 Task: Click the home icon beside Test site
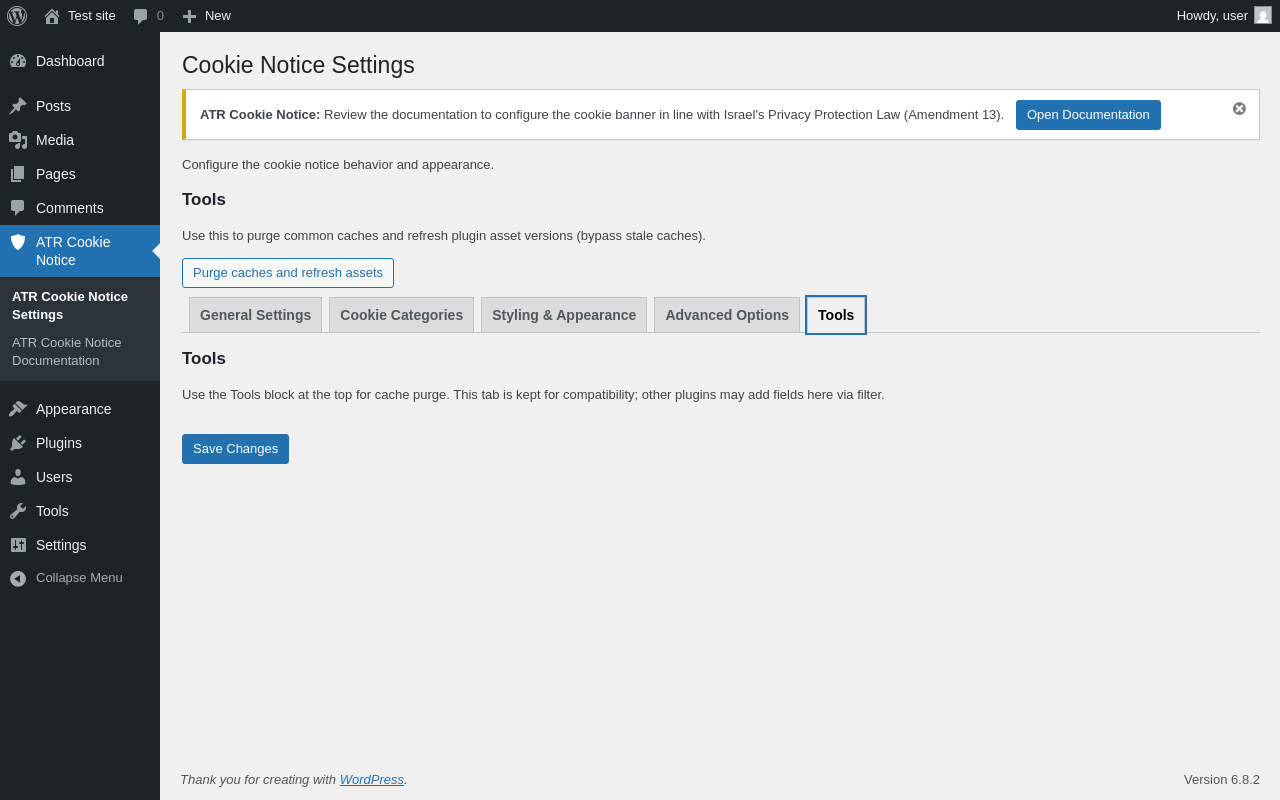click(x=52, y=16)
